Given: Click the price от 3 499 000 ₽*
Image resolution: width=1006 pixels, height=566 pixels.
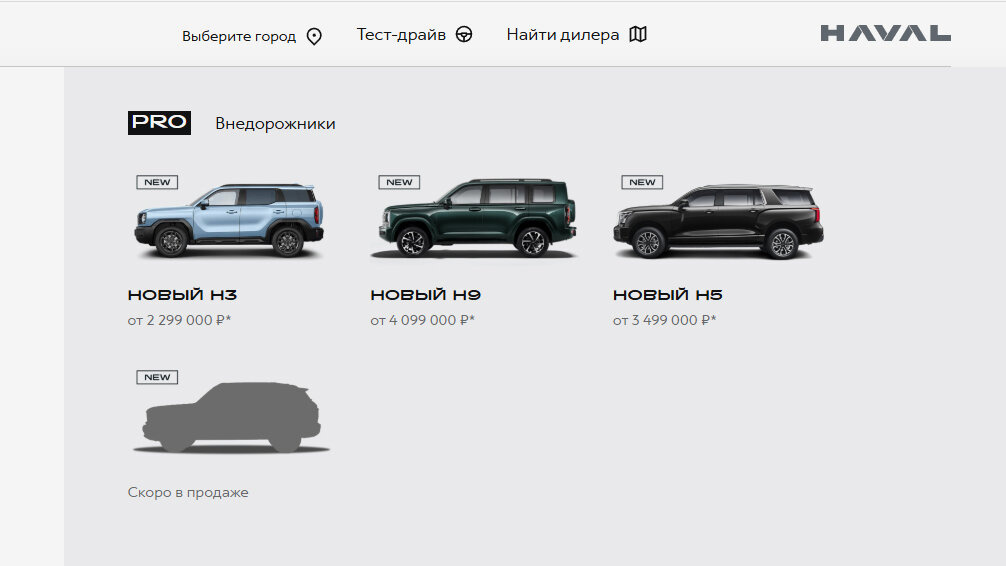Looking at the screenshot, I should pos(664,320).
